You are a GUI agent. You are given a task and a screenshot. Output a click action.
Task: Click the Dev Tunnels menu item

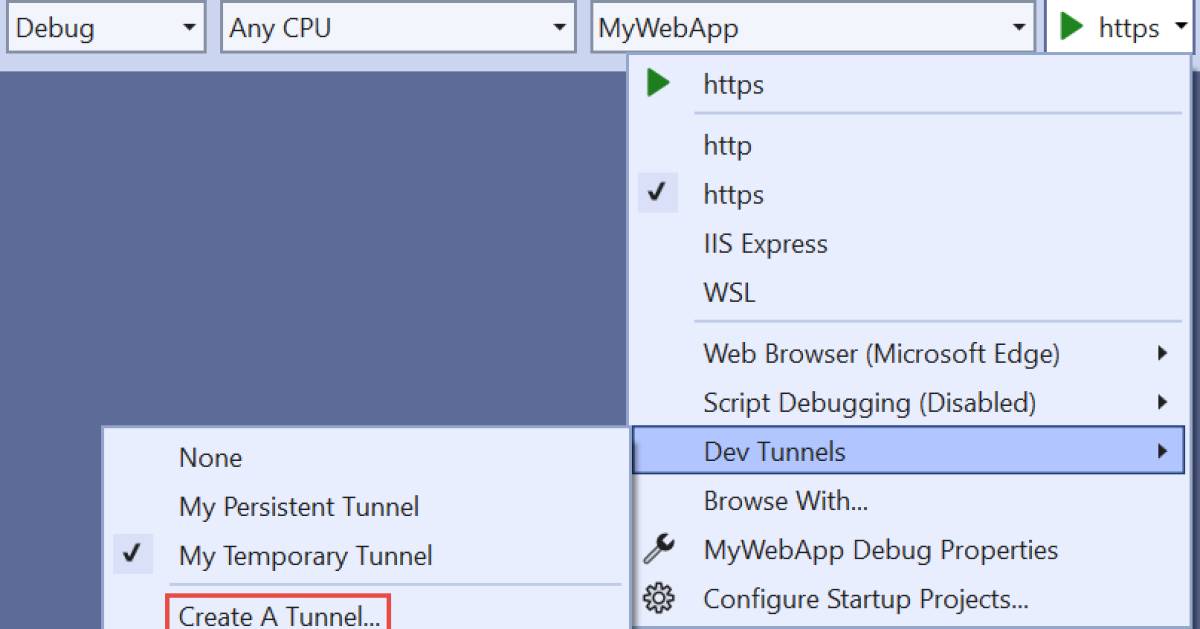[775, 451]
